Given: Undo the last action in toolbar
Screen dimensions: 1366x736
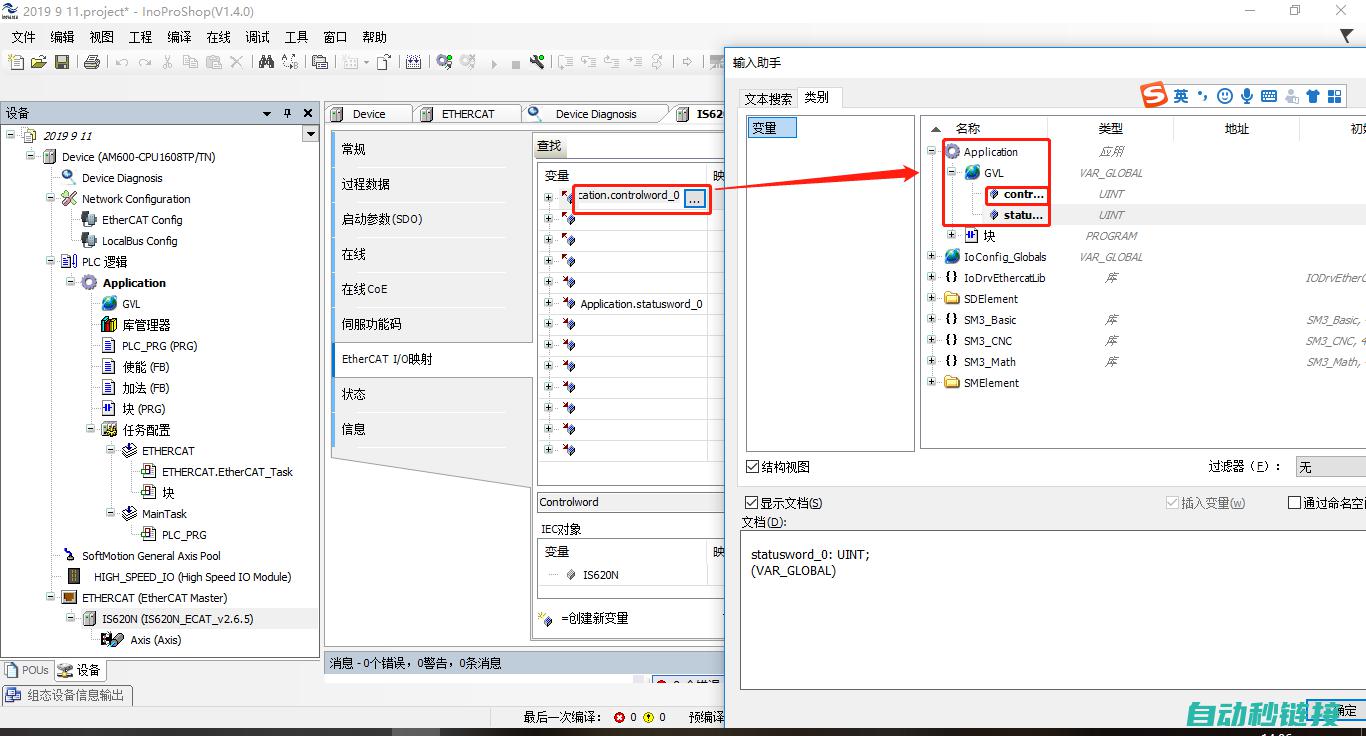Looking at the screenshot, I should coord(122,62).
